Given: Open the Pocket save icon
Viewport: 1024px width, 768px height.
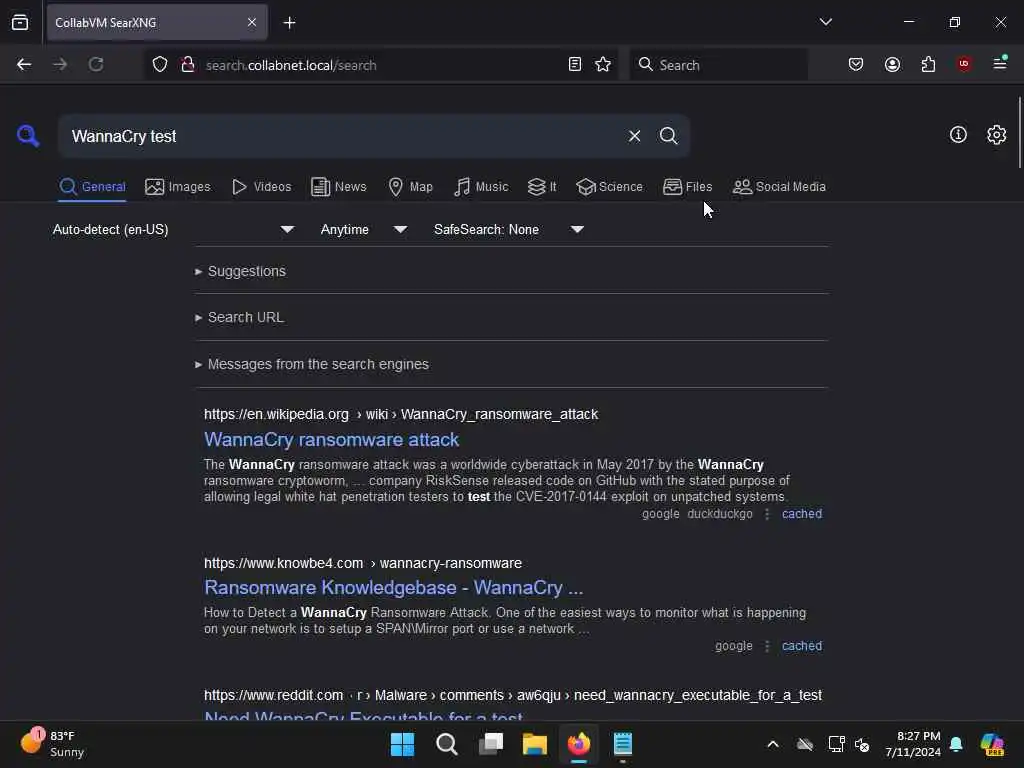Looking at the screenshot, I should click(x=856, y=64).
